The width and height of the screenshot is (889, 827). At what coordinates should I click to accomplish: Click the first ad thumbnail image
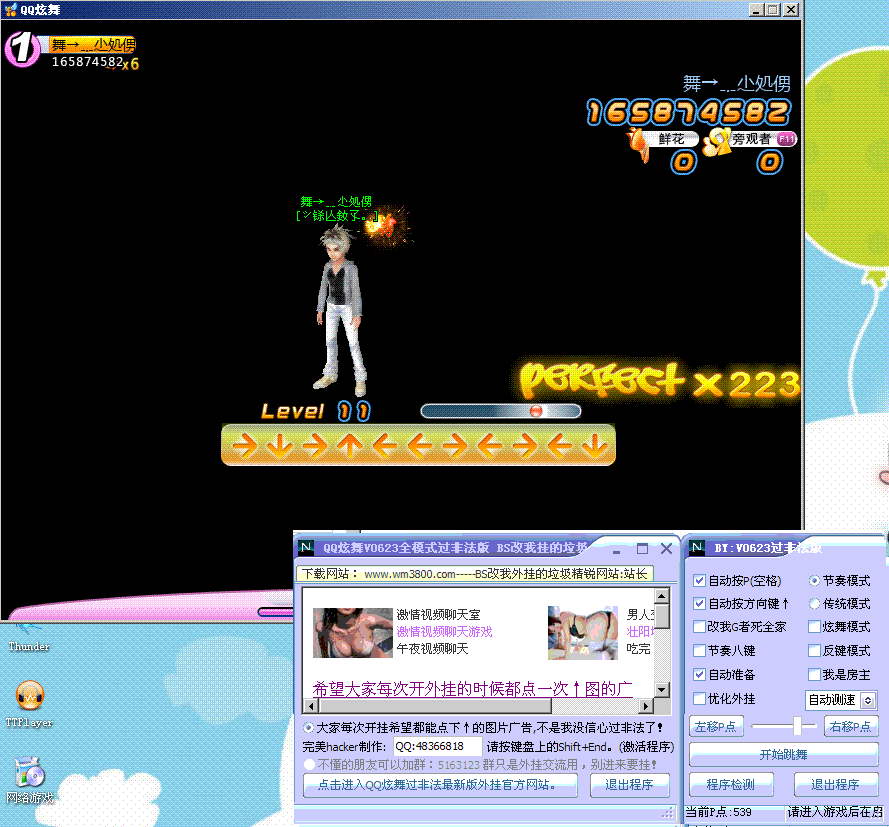click(x=353, y=633)
